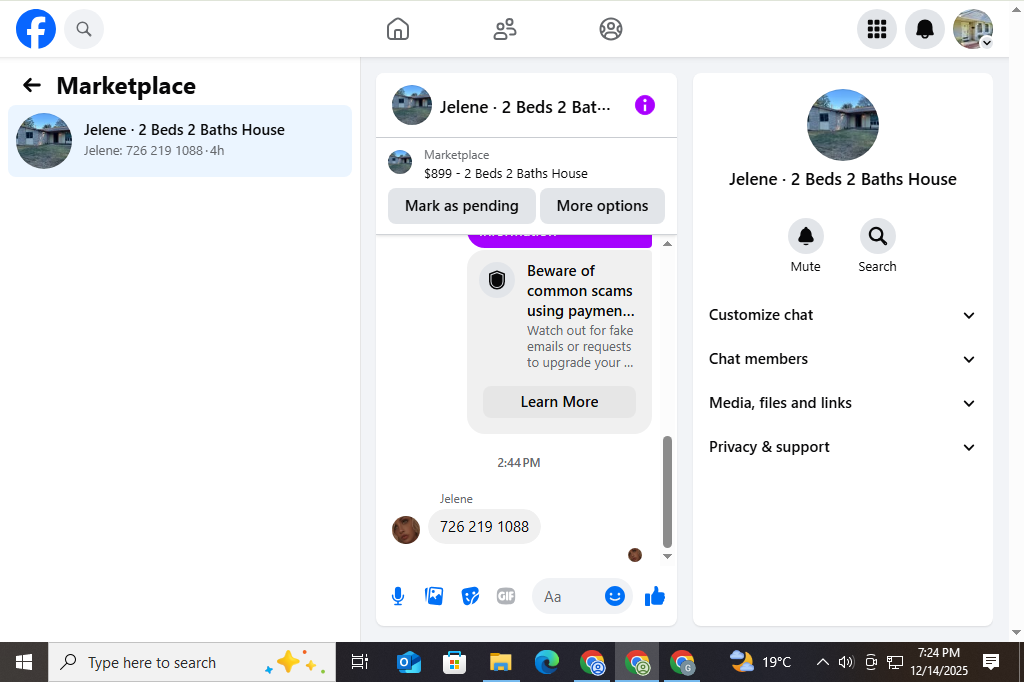Image resolution: width=1024 pixels, height=682 pixels.
Task: Click the message bubble 726 219 1088
Action: pos(484,527)
